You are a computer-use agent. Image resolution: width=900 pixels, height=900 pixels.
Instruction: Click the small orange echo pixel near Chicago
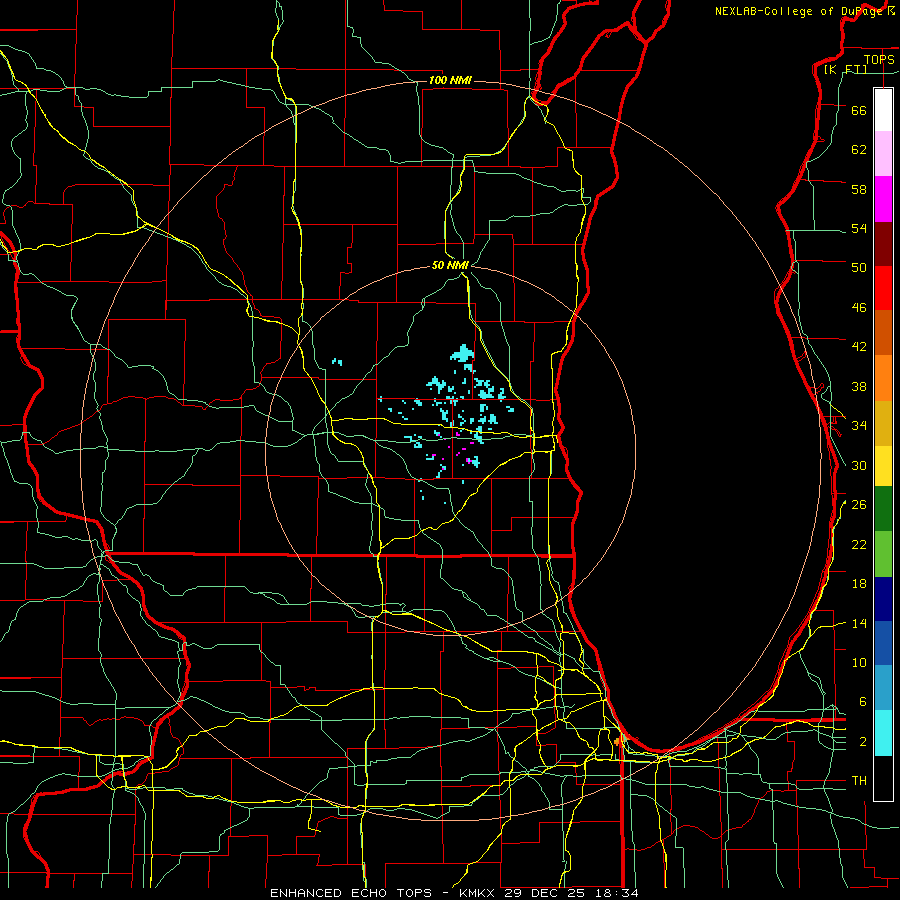click(x=616, y=742)
